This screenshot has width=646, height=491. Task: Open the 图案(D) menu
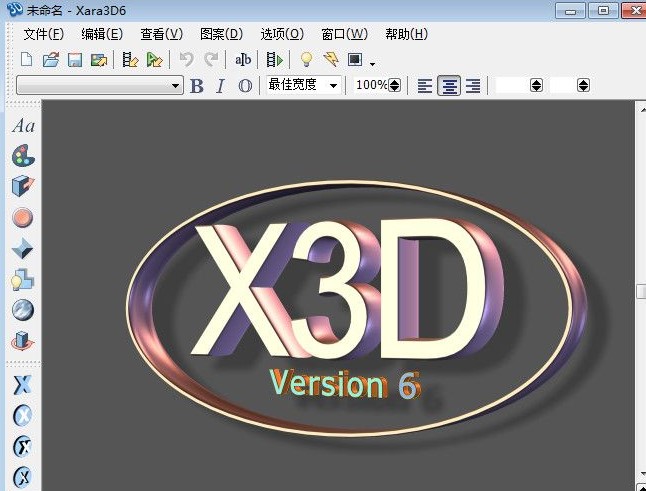point(221,34)
